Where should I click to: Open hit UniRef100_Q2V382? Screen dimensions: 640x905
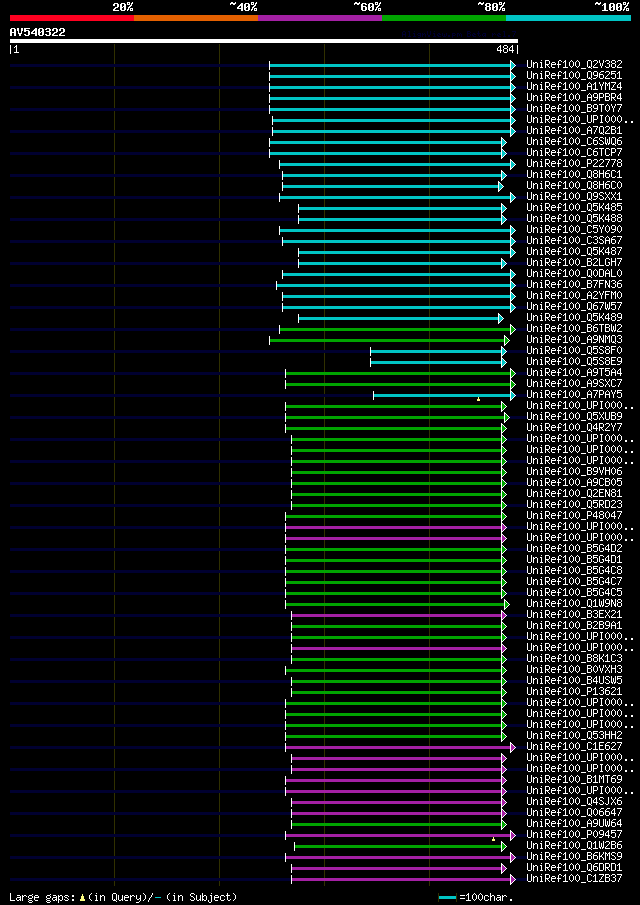(x=574, y=65)
